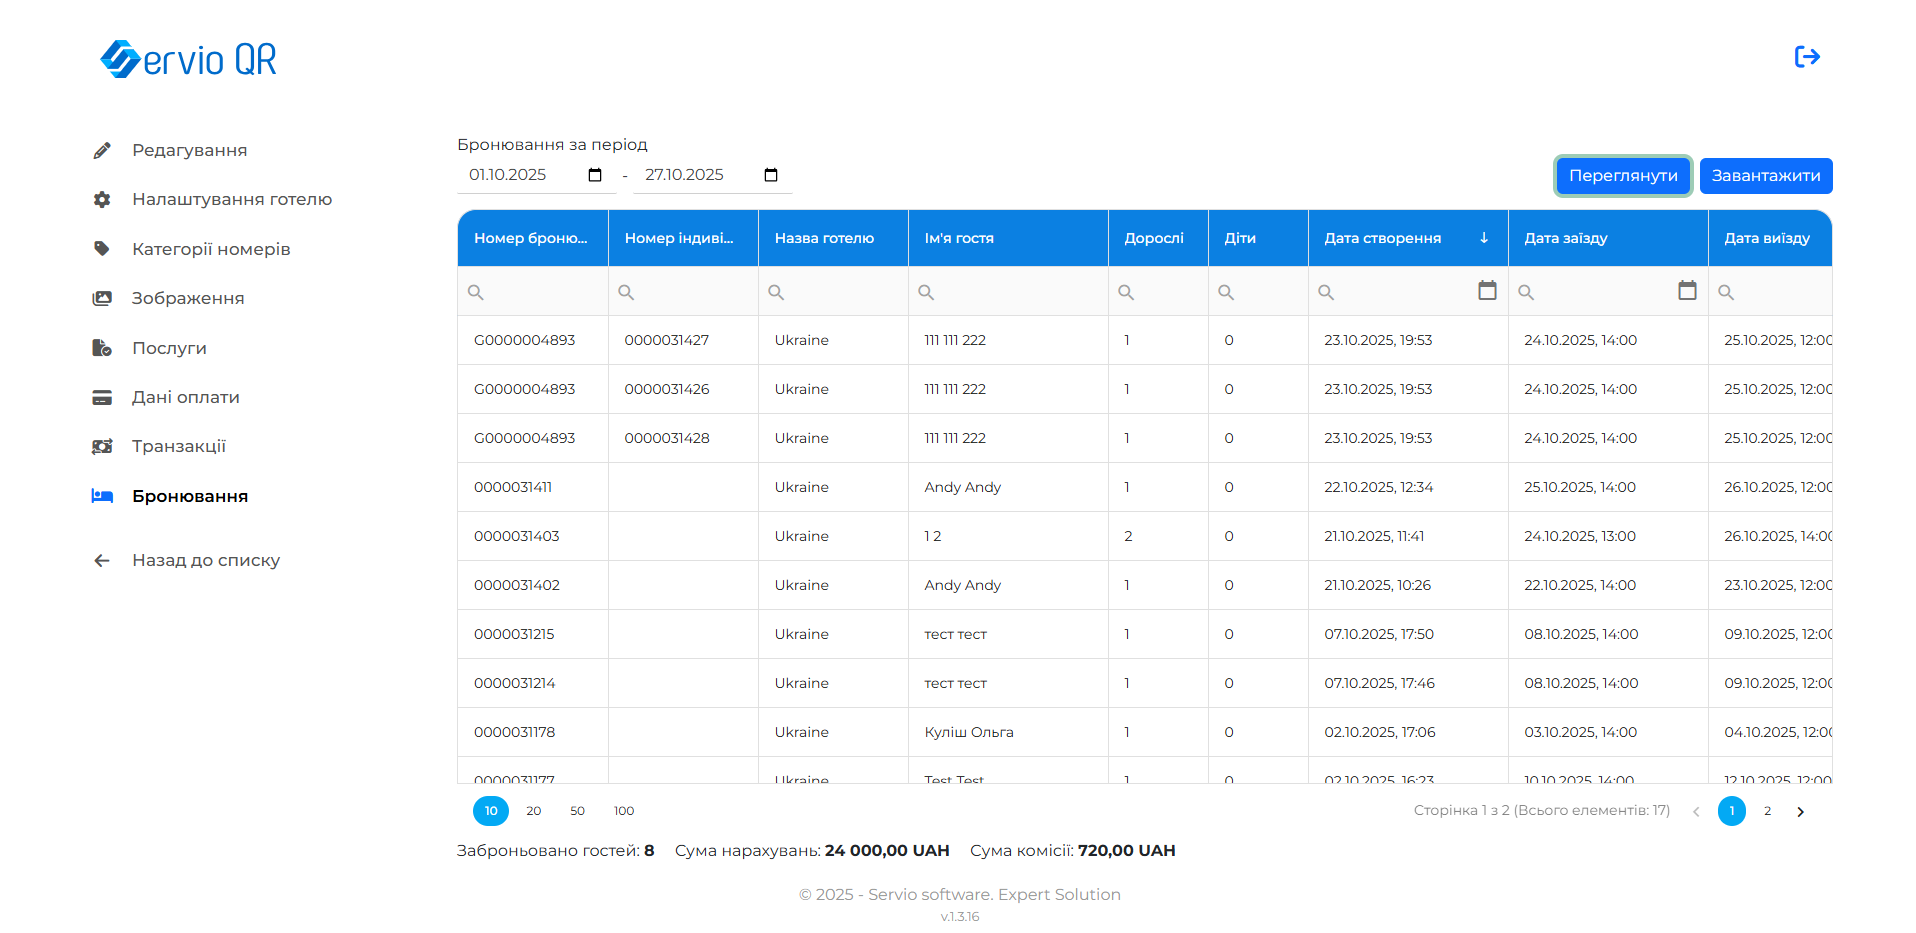Open calendar picker for start date 01.10.2025
The height and width of the screenshot is (933, 1916).
(x=595, y=175)
